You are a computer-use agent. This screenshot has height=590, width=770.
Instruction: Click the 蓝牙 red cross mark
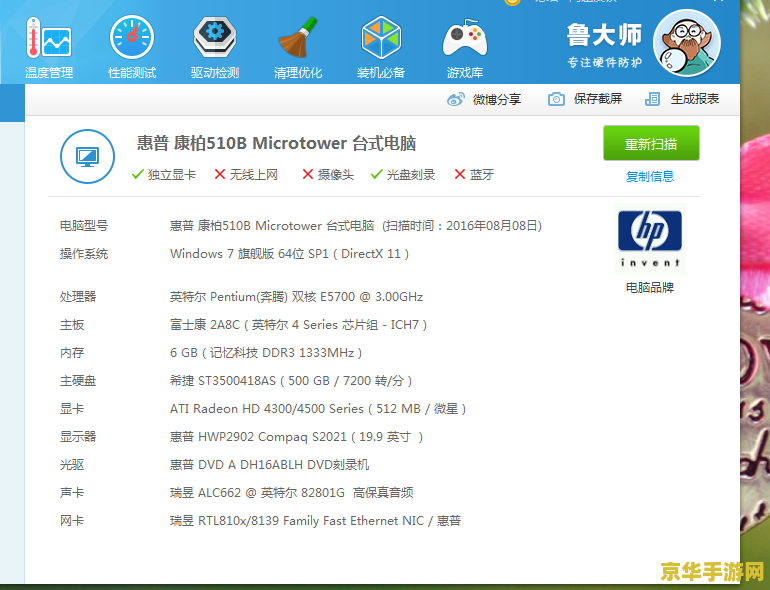click(x=460, y=174)
